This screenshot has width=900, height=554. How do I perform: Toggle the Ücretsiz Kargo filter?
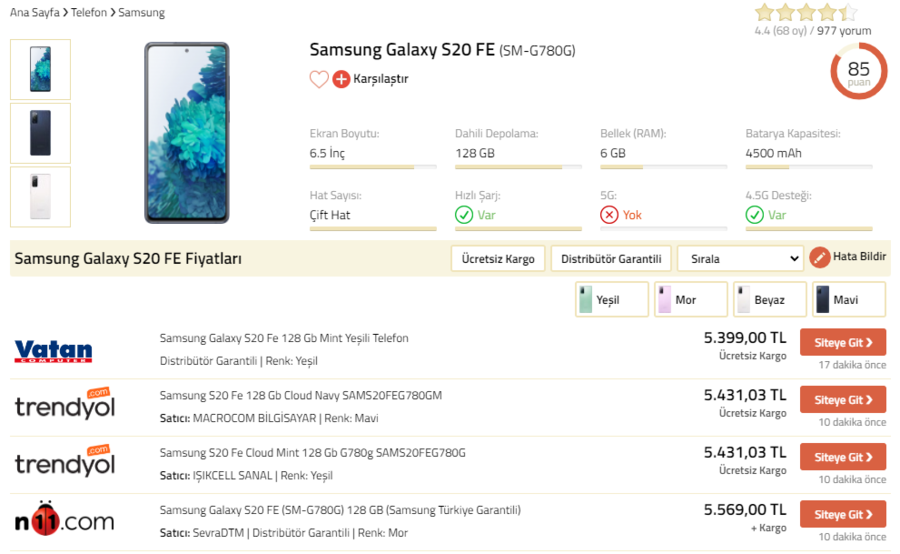[x=498, y=259]
